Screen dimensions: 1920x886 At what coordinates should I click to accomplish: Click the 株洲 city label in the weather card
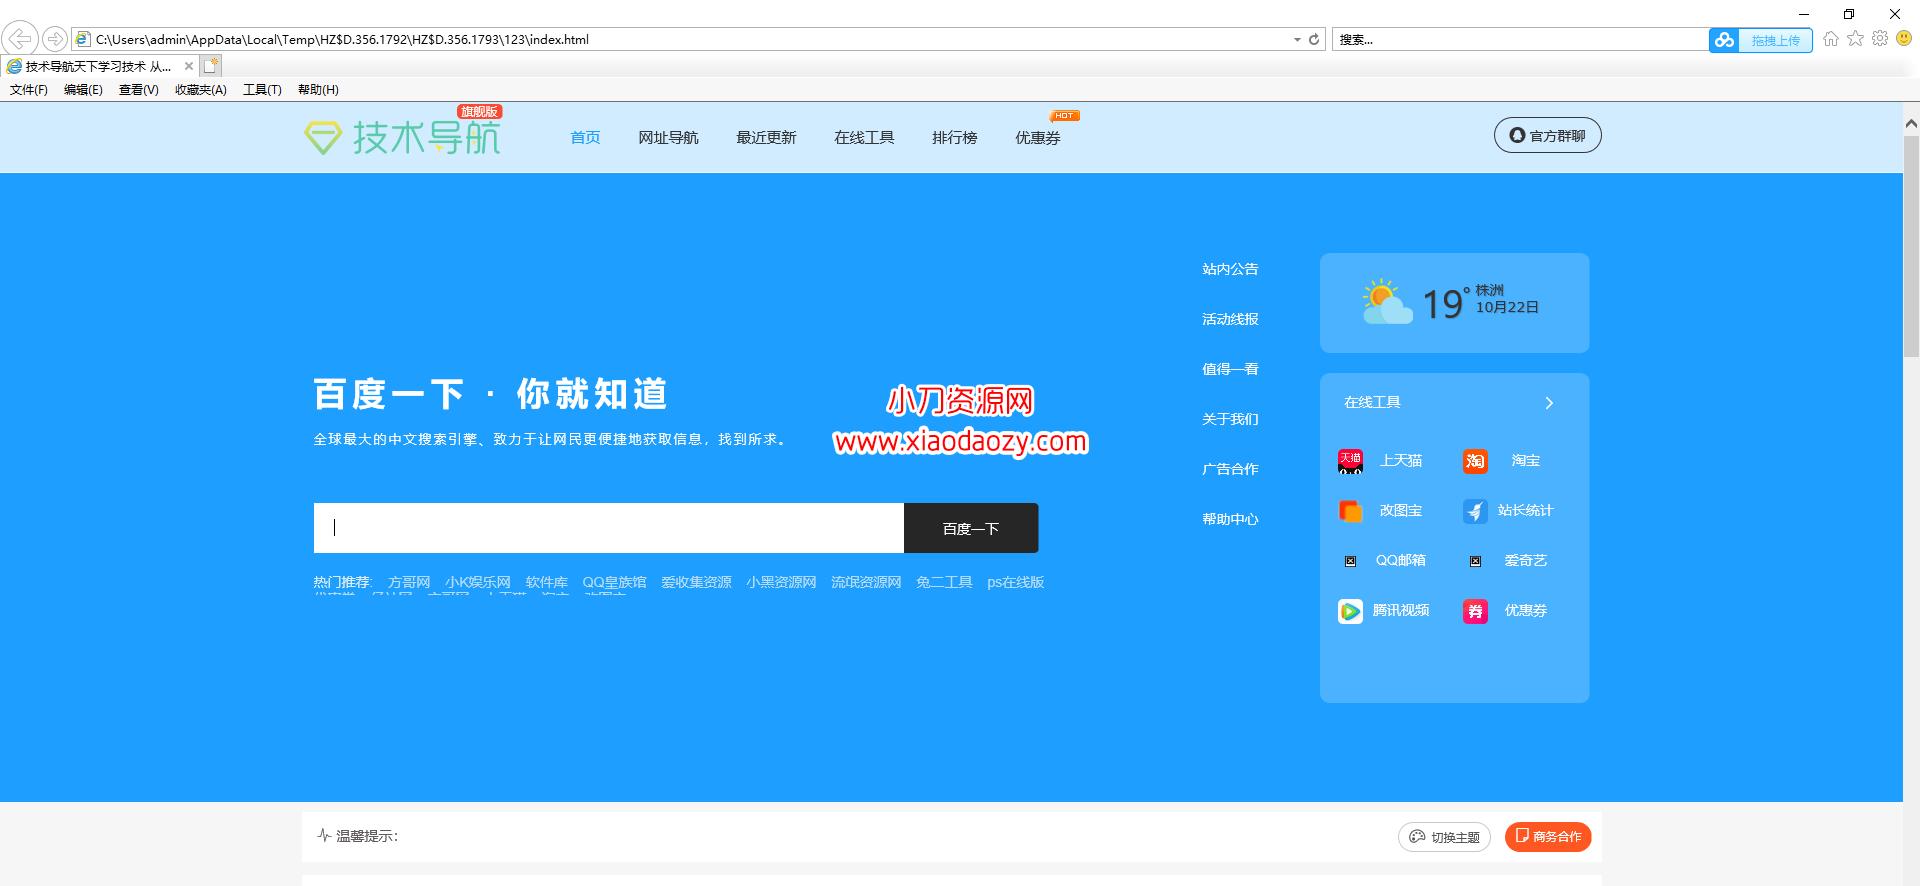(1490, 290)
